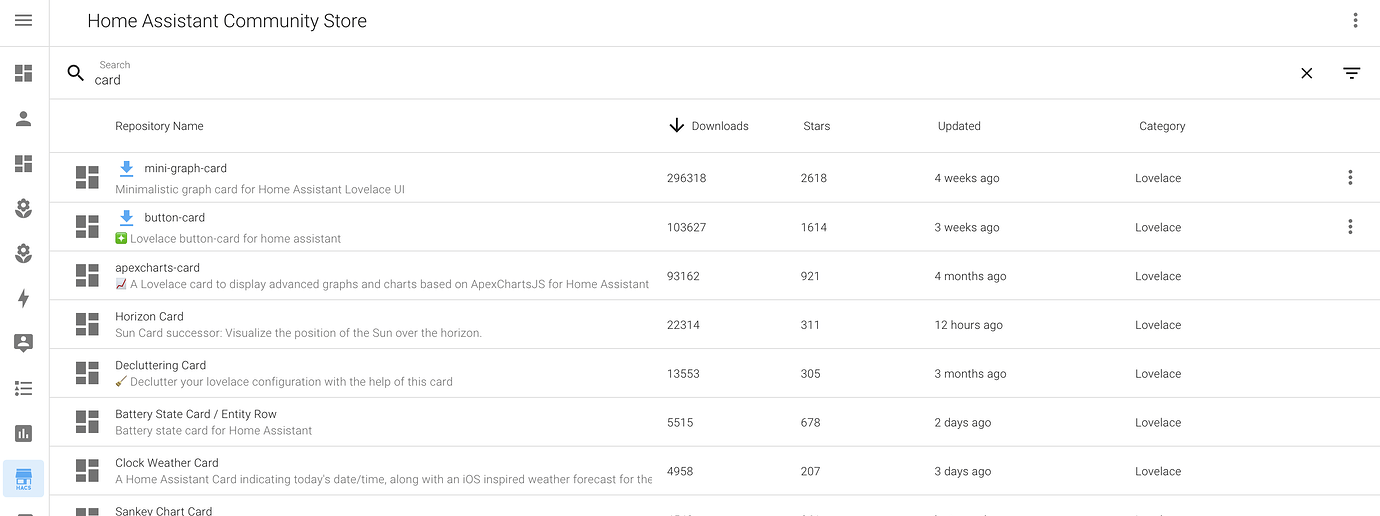Open the History bar chart sidebar icon
Viewport: 1380px width, 516px height.
point(24,433)
